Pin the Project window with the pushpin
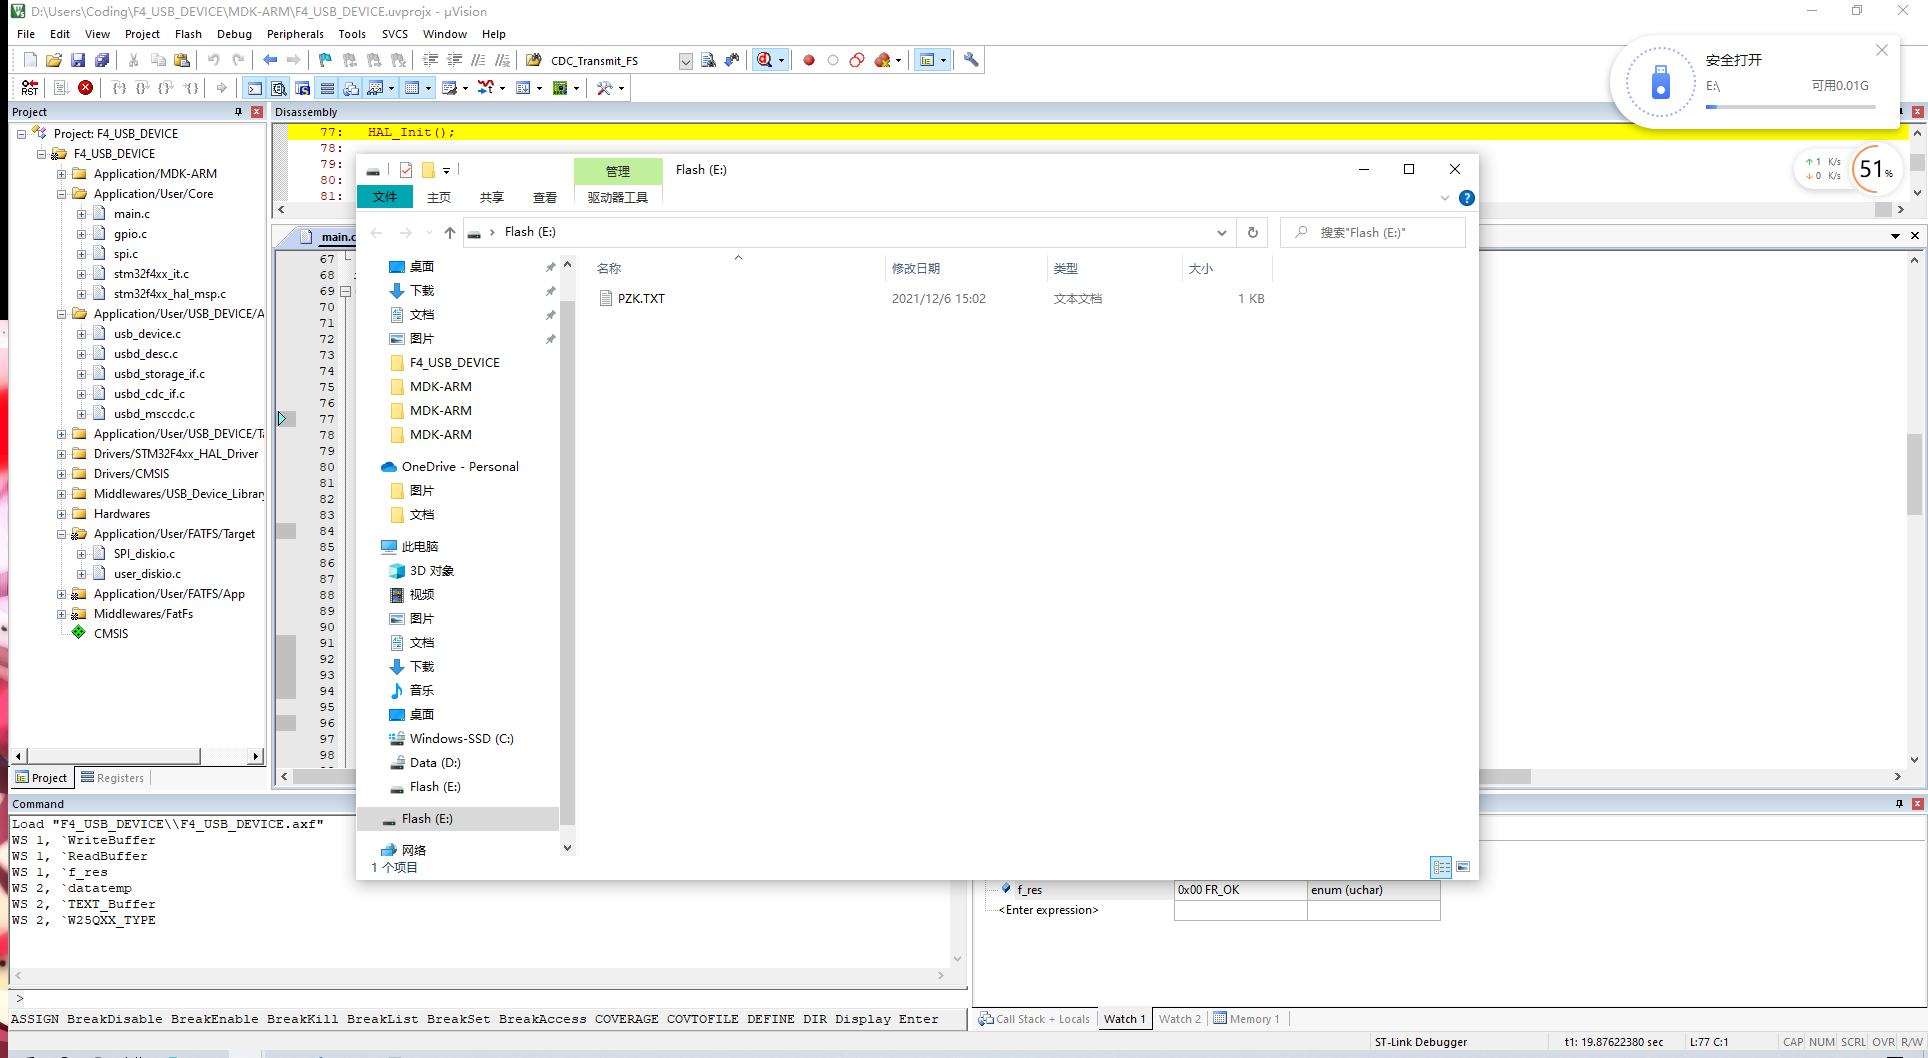The image size is (1928, 1058). click(239, 112)
